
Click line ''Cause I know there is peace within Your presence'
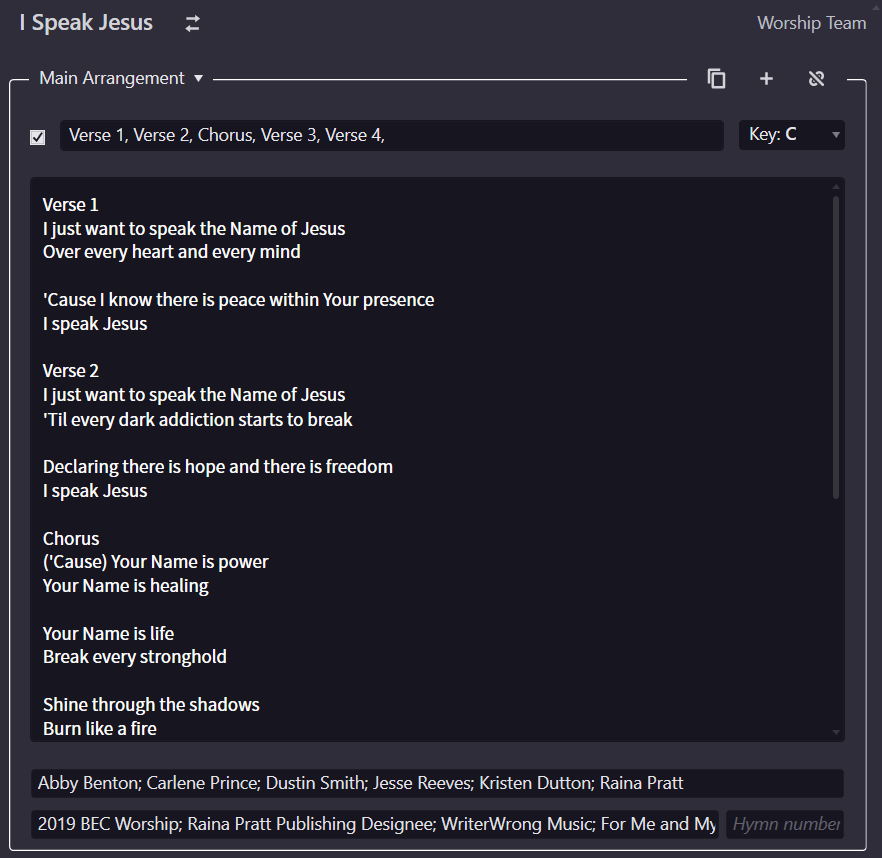click(x=238, y=300)
